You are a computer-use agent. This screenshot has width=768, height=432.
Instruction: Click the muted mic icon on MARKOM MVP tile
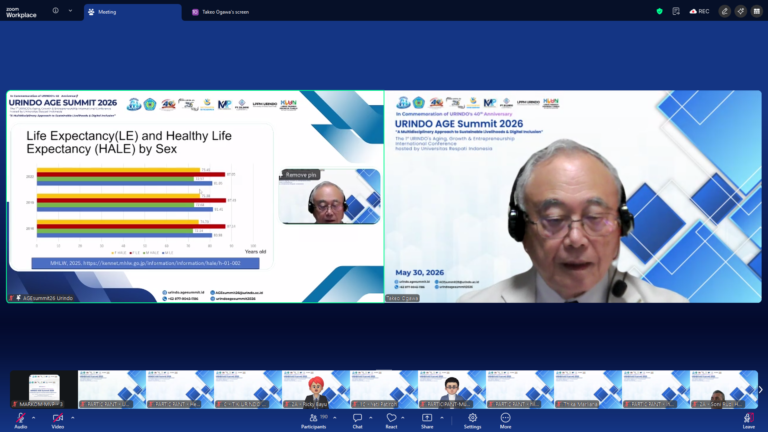coord(15,404)
